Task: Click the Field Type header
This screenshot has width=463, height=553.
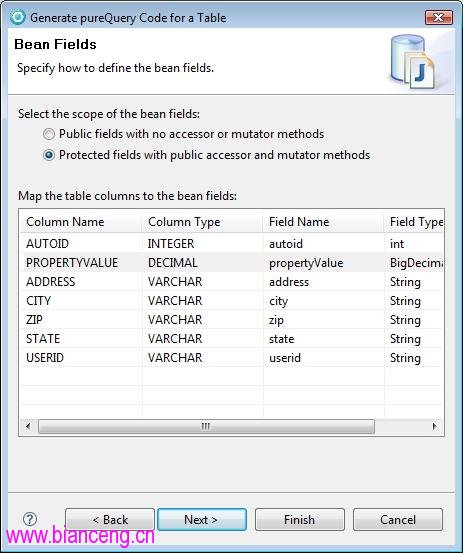Action: (x=414, y=222)
